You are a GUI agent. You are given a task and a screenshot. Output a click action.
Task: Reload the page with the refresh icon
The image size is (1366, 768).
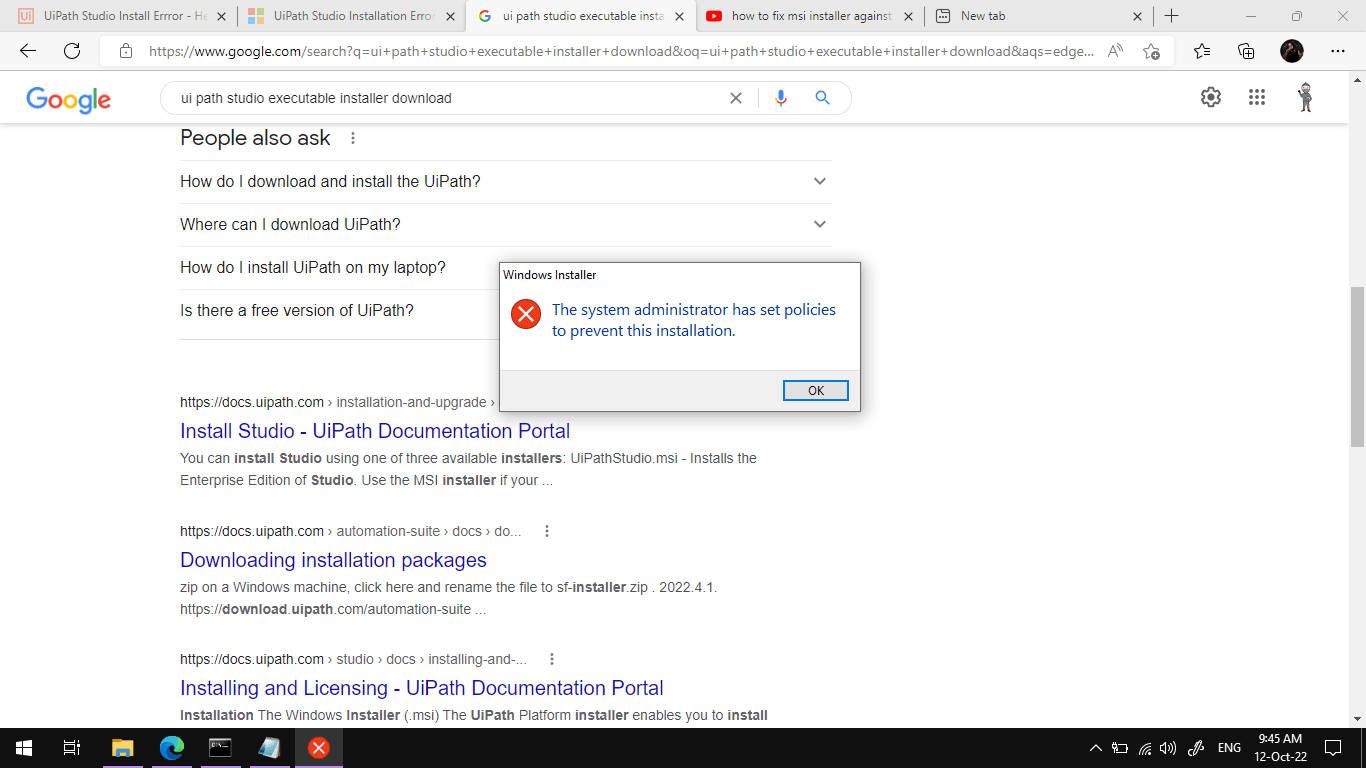click(x=72, y=51)
